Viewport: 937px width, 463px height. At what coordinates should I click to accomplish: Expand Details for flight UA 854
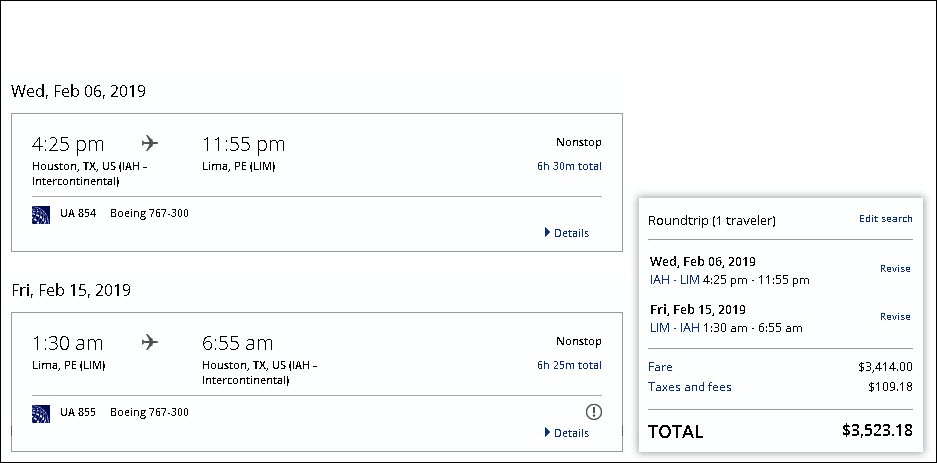[567, 233]
